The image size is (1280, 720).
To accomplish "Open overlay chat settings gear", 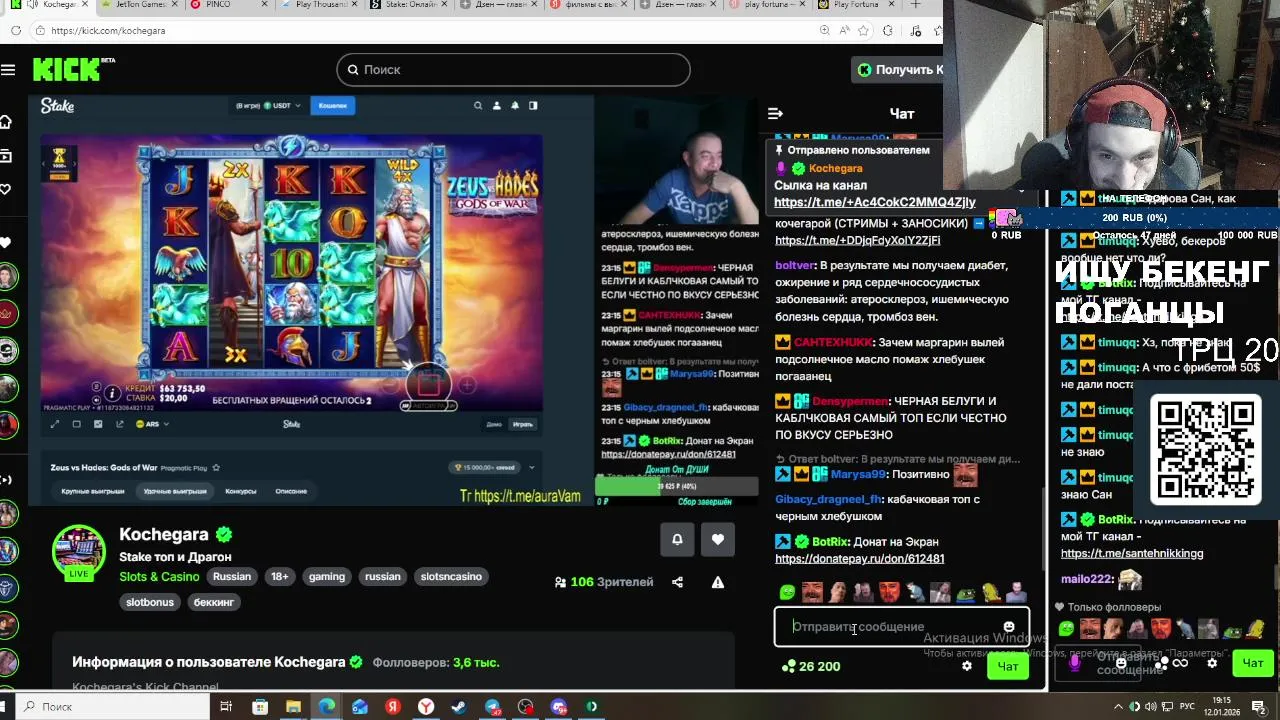I will pyautogui.click(x=1212, y=663).
